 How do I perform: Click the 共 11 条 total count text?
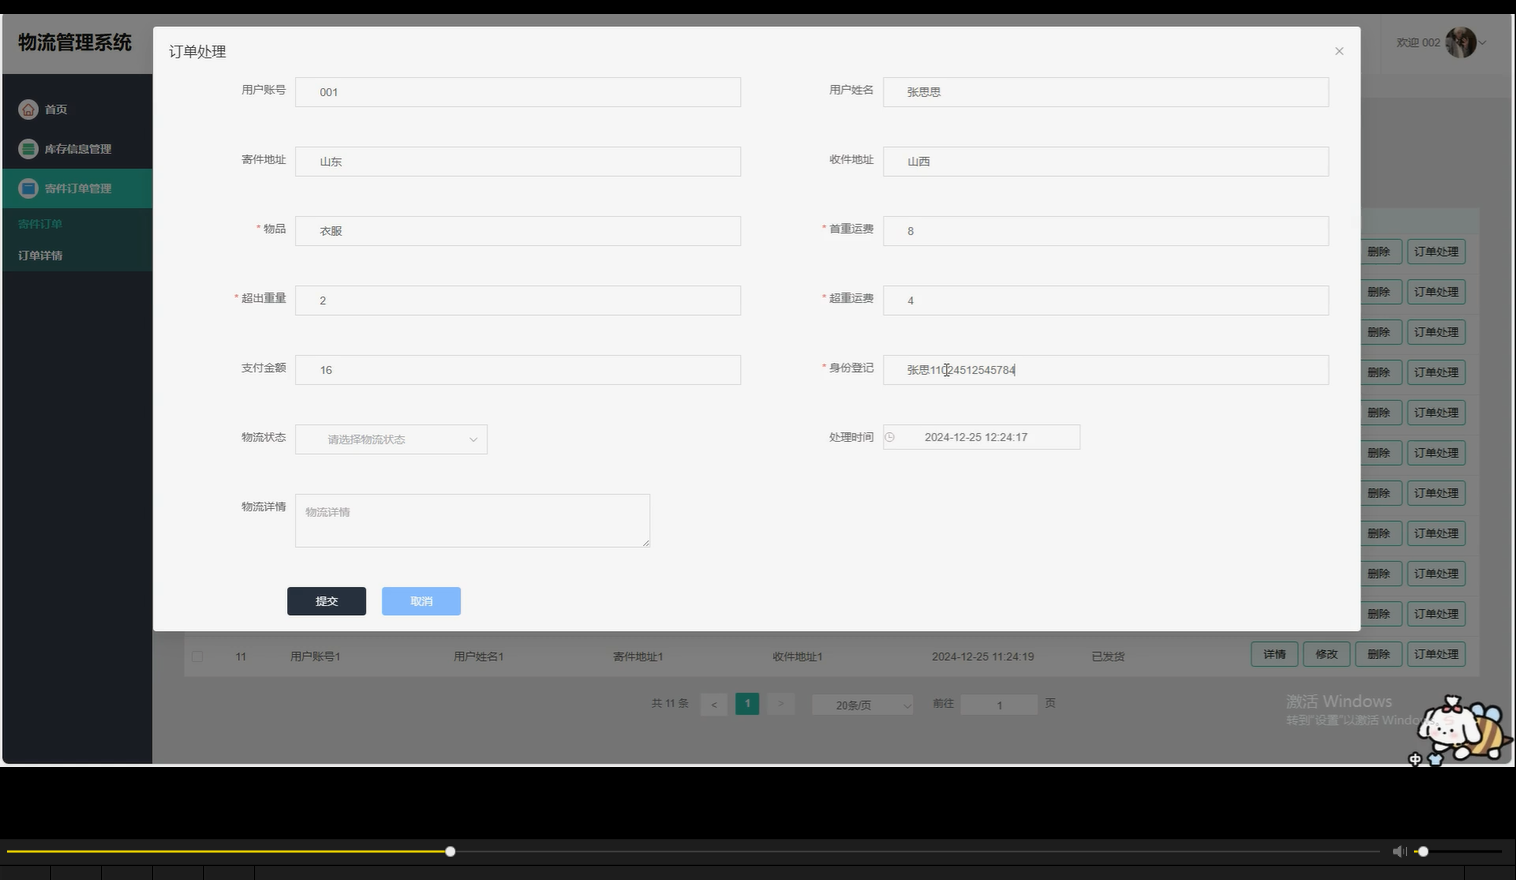click(x=670, y=703)
